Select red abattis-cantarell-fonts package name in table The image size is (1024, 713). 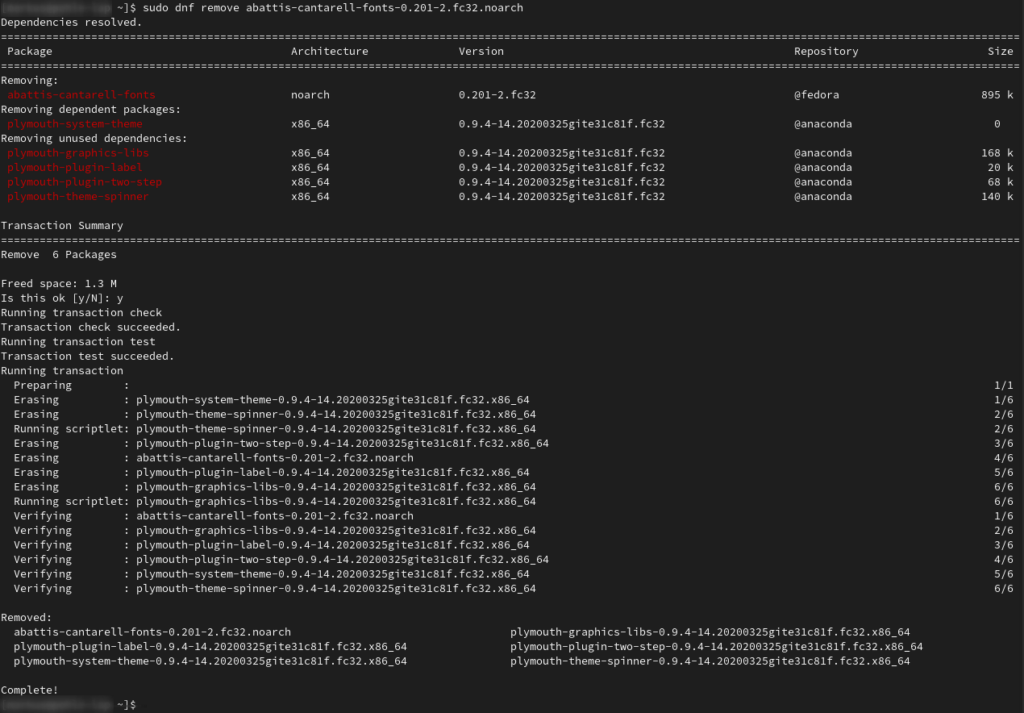click(81, 95)
